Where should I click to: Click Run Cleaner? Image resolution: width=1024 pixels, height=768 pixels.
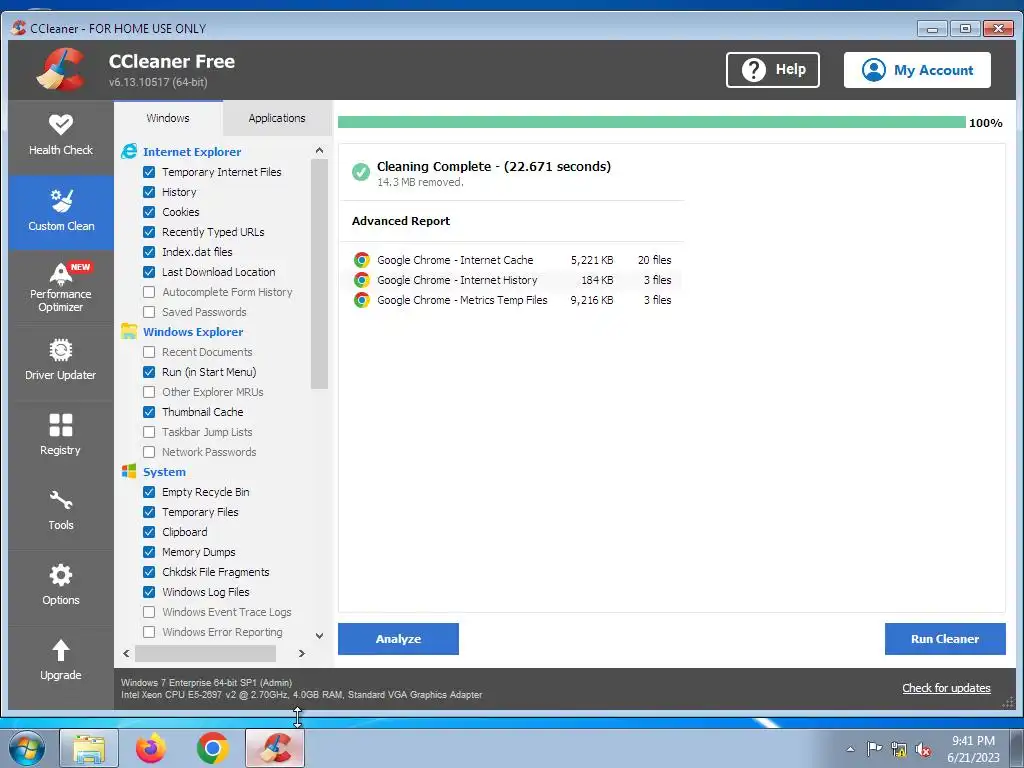coord(945,639)
